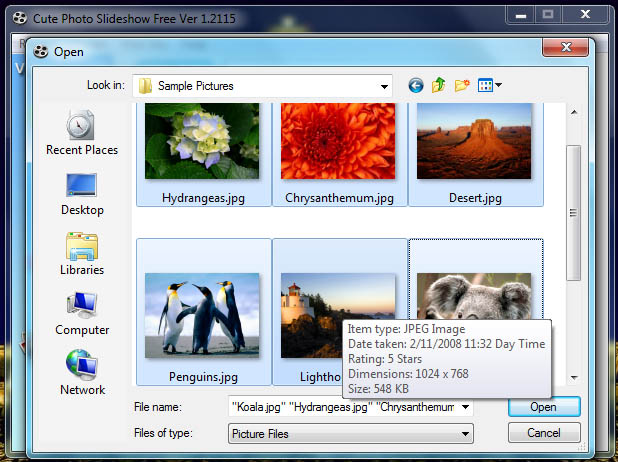
Task: Expand the Look in folder dropdown
Action: tap(384, 86)
